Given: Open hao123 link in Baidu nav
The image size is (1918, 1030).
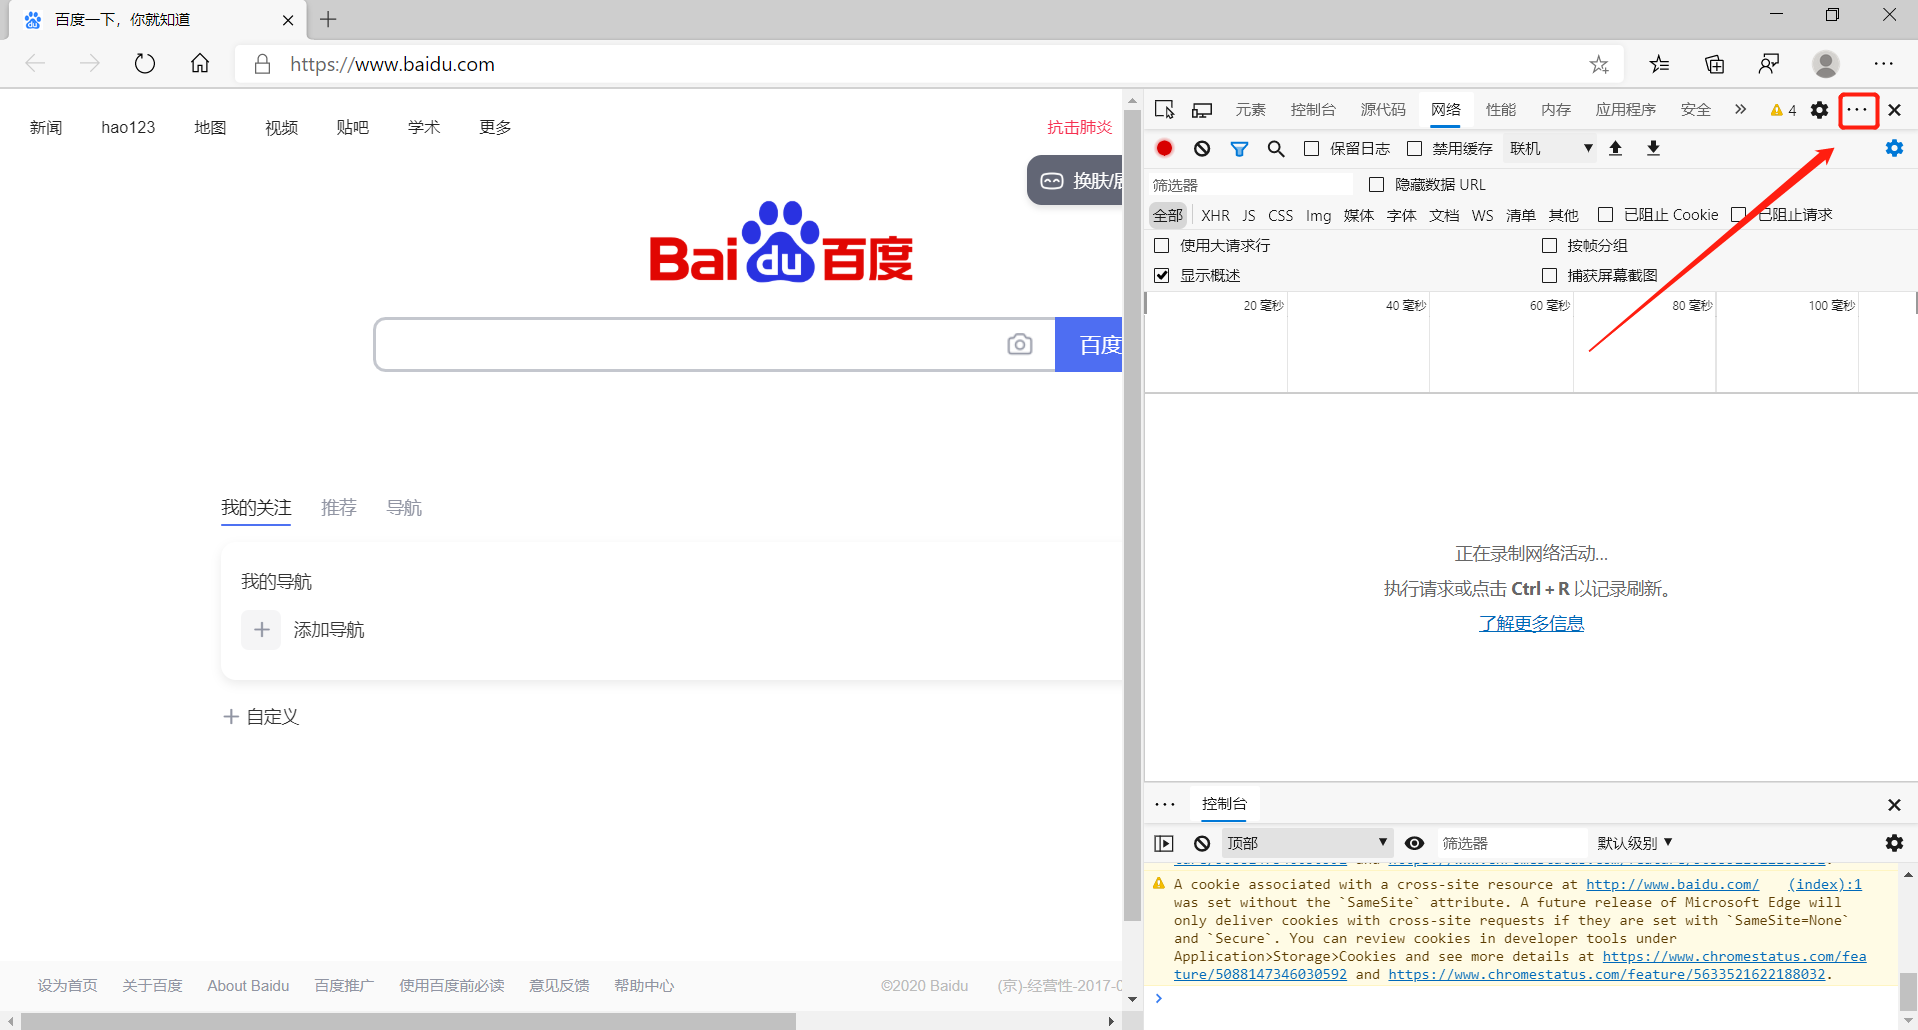Looking at the screenshot, I should click(128, 127).
